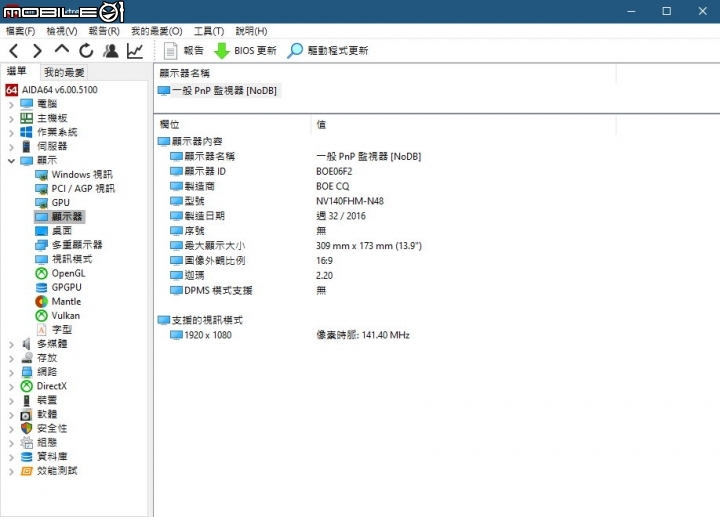Expand the 主機板 tree node

pos(11,118)
